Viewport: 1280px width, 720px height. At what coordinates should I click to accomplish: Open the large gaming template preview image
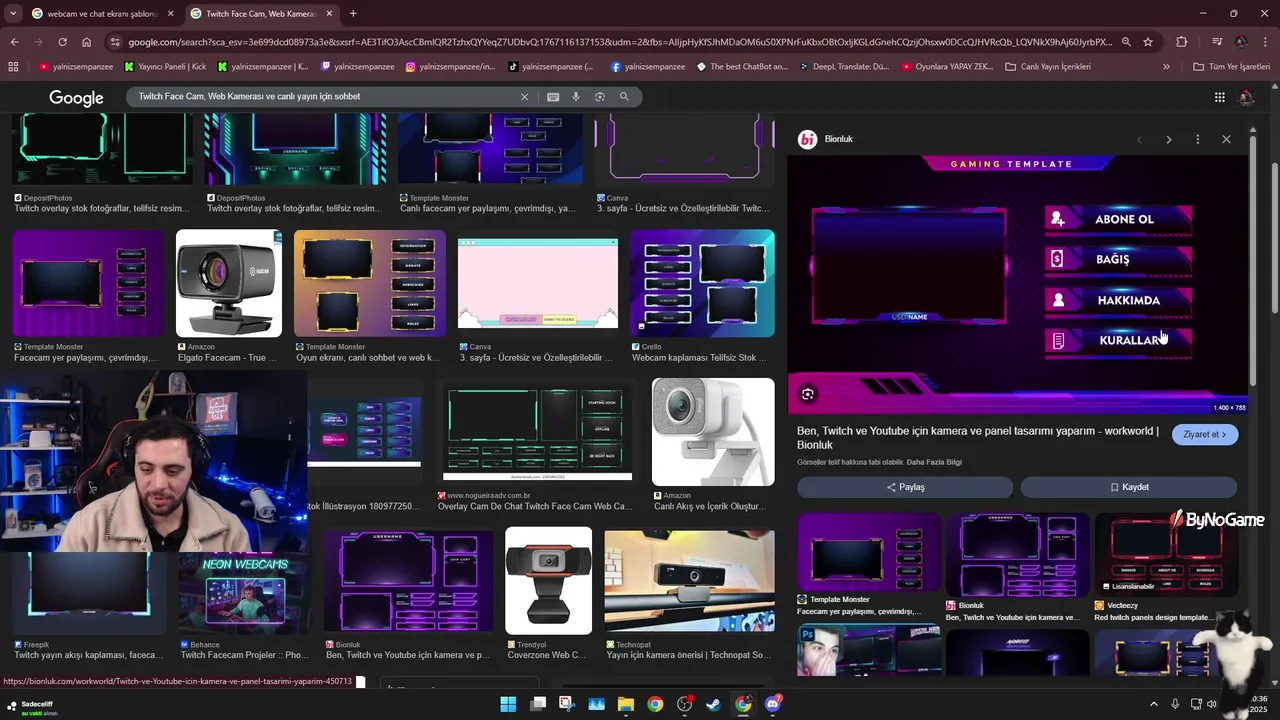click(1018, 284)
